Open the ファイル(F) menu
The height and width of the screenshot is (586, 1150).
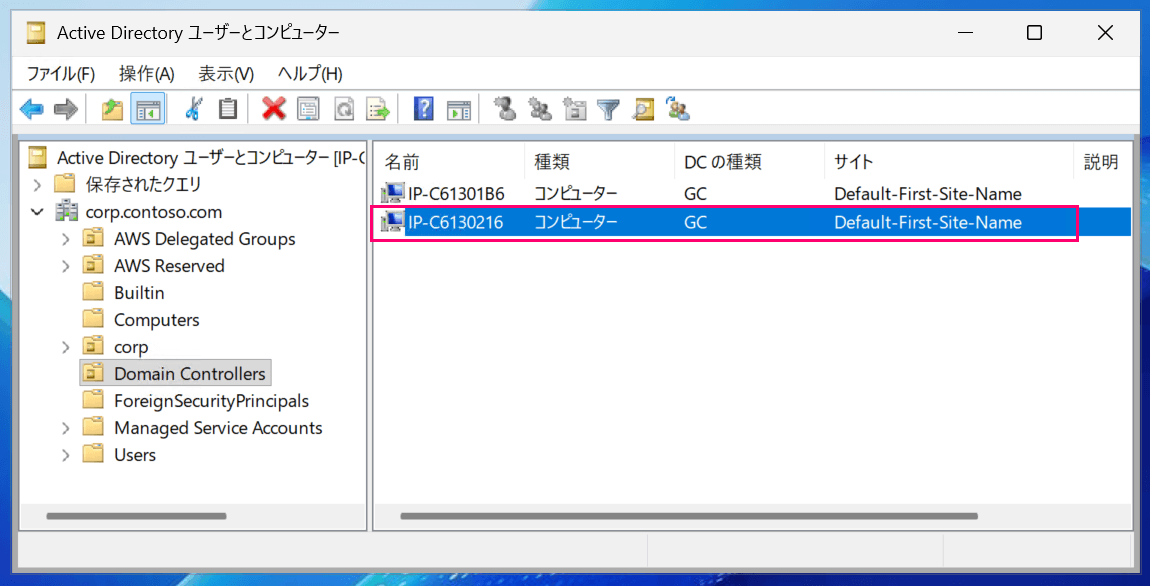coord(61,73)
